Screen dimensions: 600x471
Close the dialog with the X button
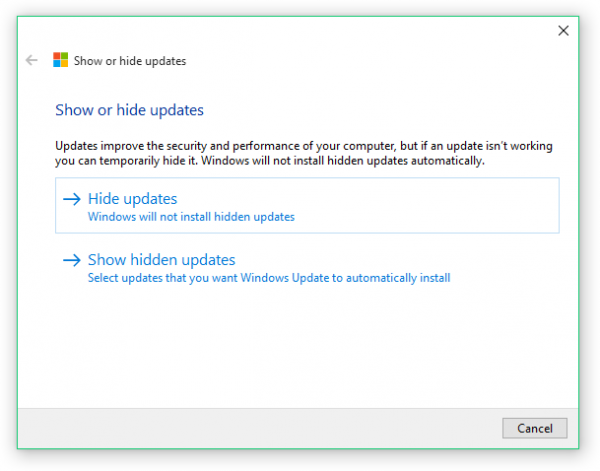tap(563, 31)
